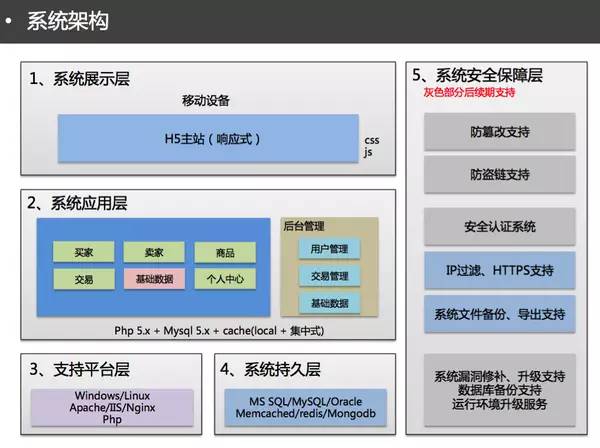Screen dimensions: 600x448
Task: Click the MS SQL/MySQL/Oracle line
Action: 305,401
